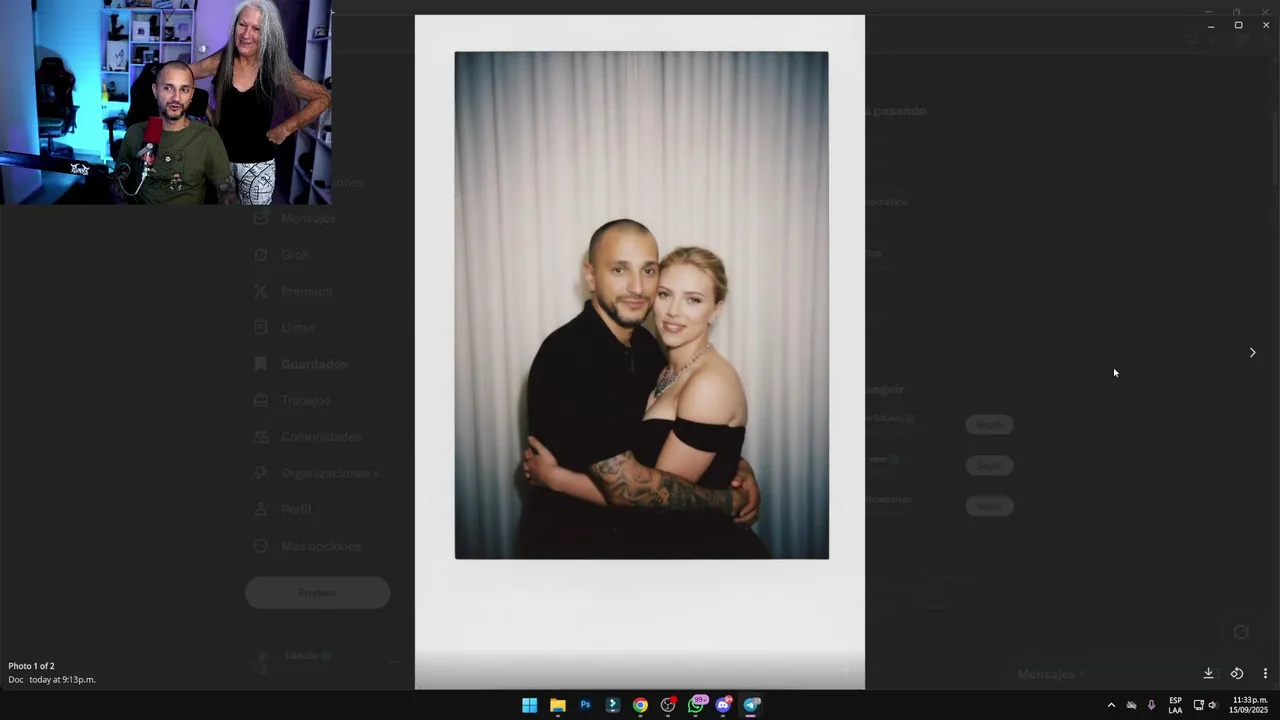Click the 'Doc today at 9:13p.m.' sender label
The image size is (1280, 720).
pyautogui.click(x=52, y=680)
